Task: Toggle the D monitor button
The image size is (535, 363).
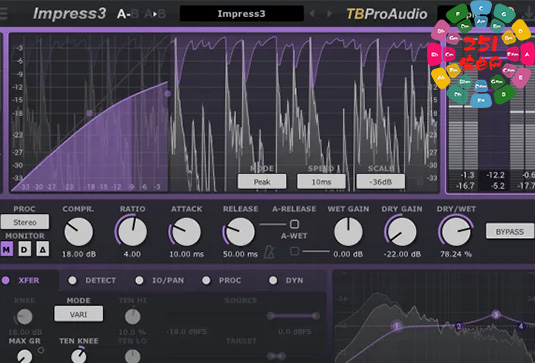Action: (x=24, y=249)
